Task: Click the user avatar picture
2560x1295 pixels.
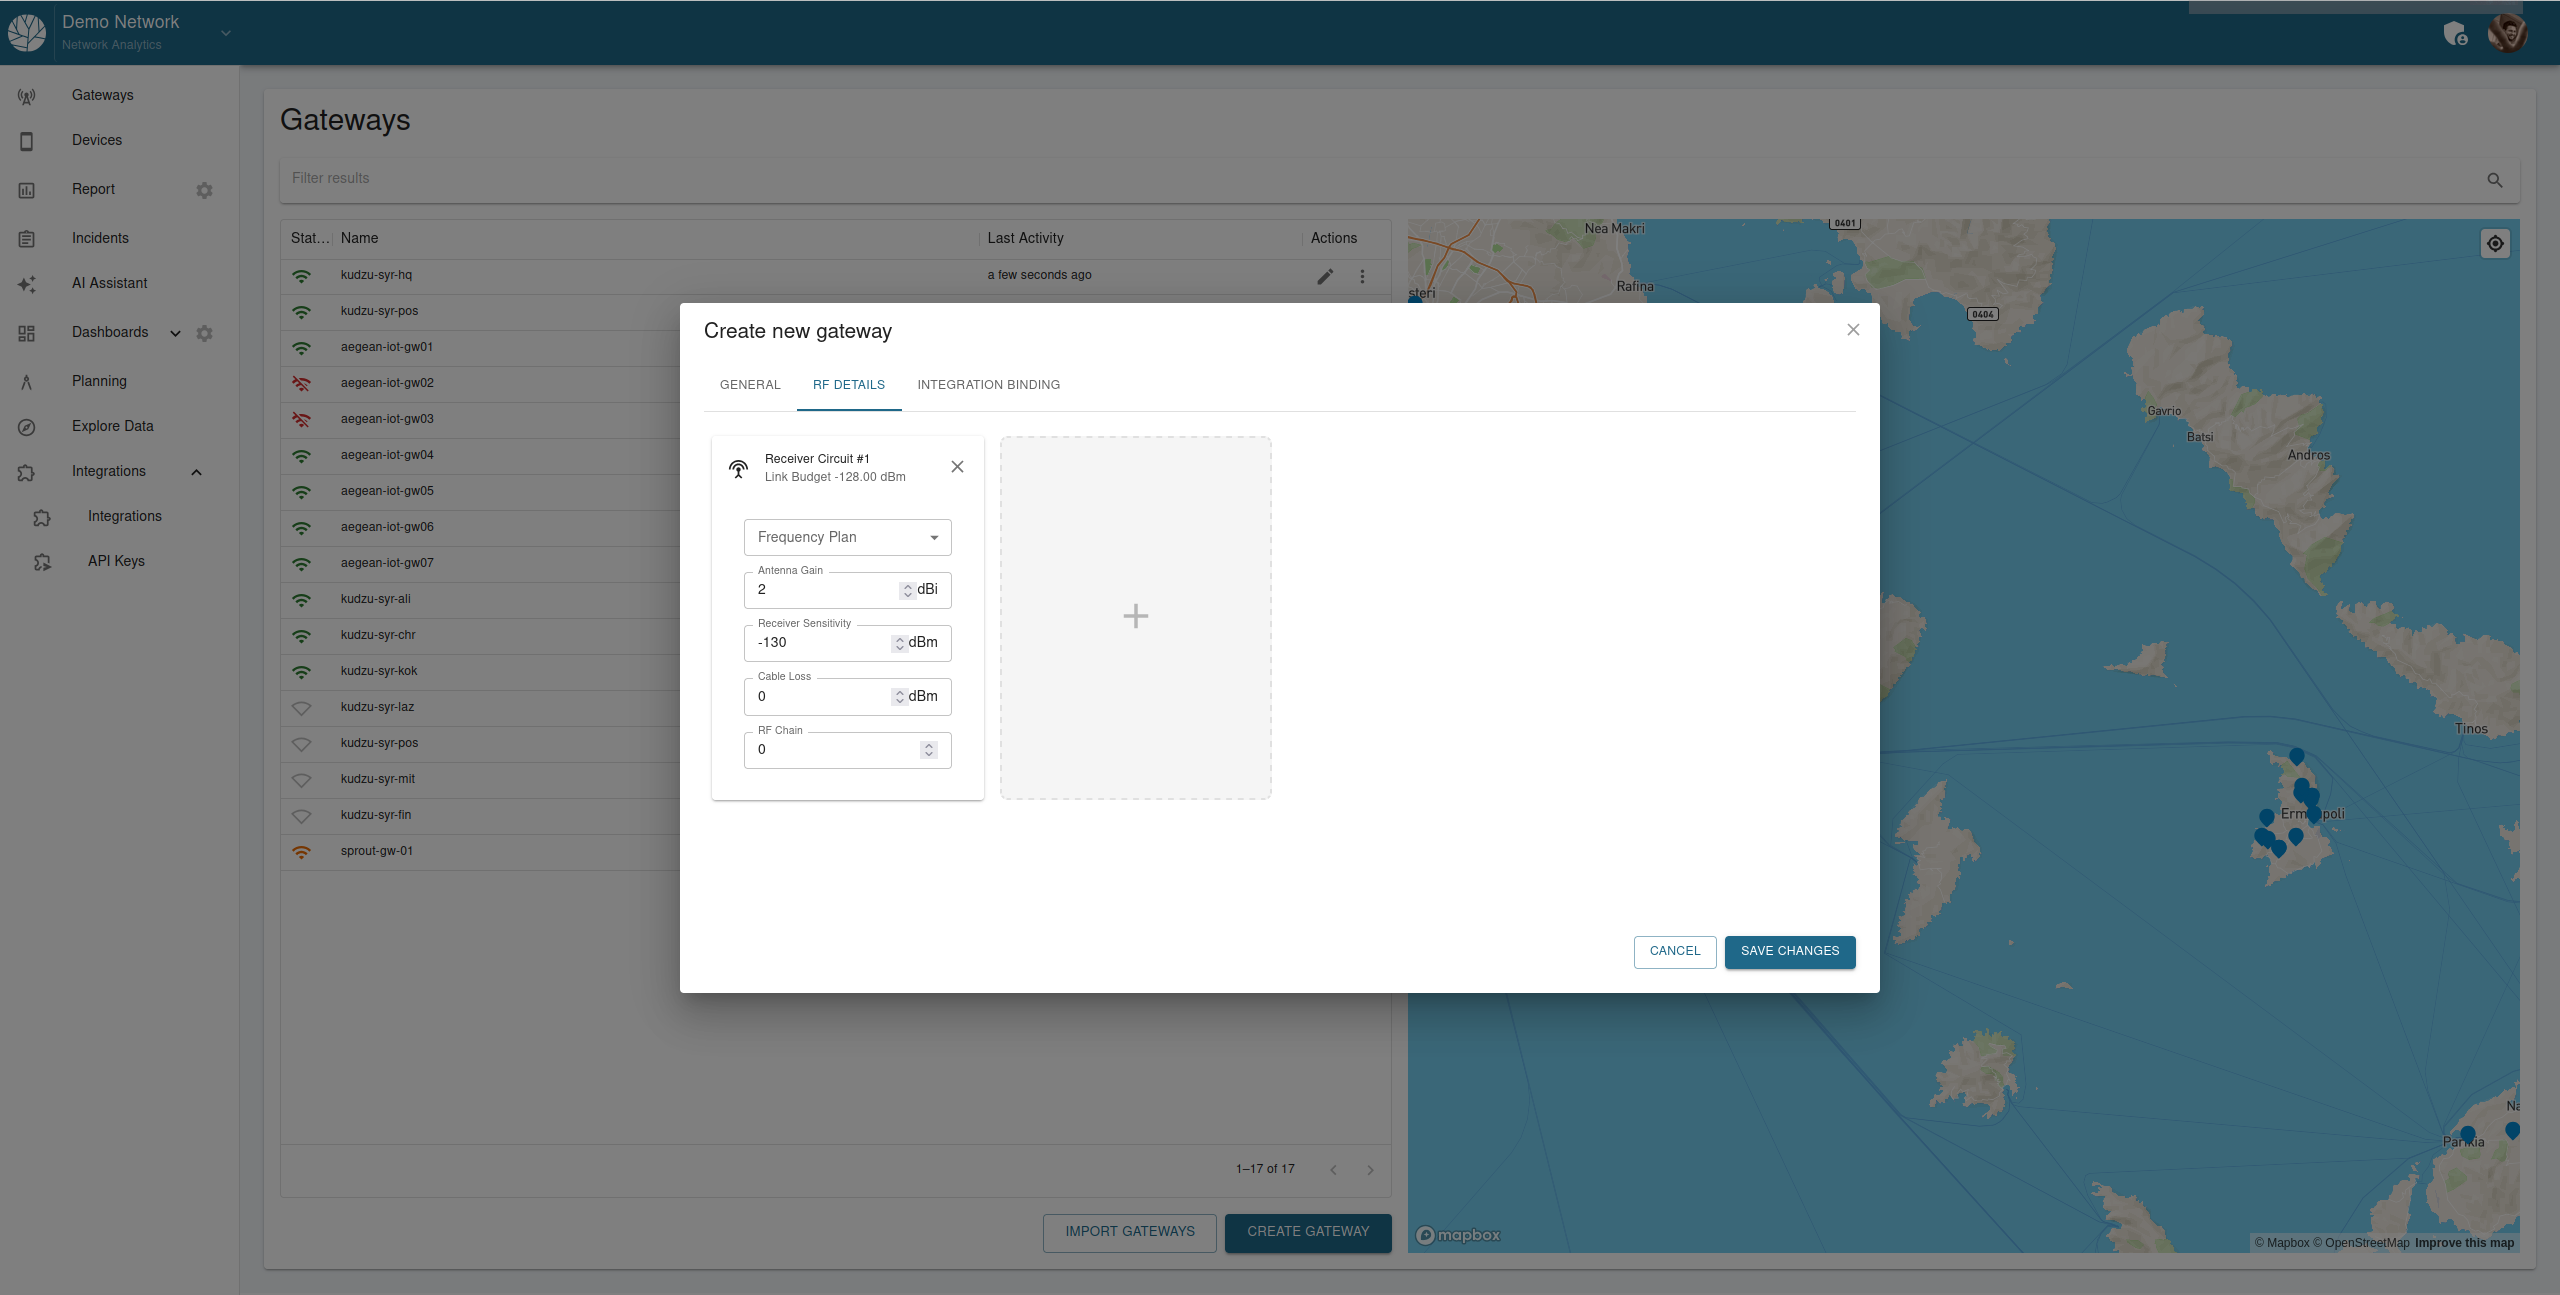Action: (x=2508, y=32)
